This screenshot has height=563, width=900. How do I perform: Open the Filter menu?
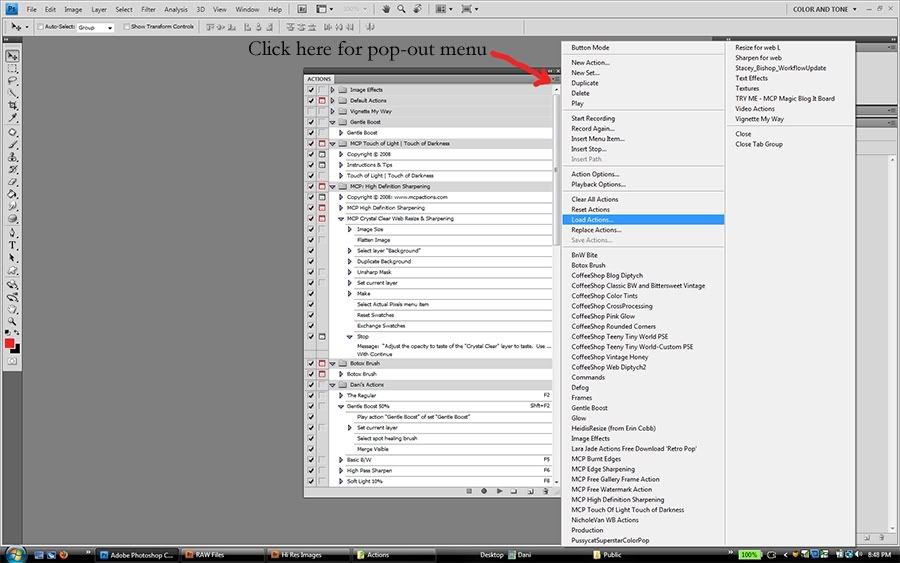point(148,9)
